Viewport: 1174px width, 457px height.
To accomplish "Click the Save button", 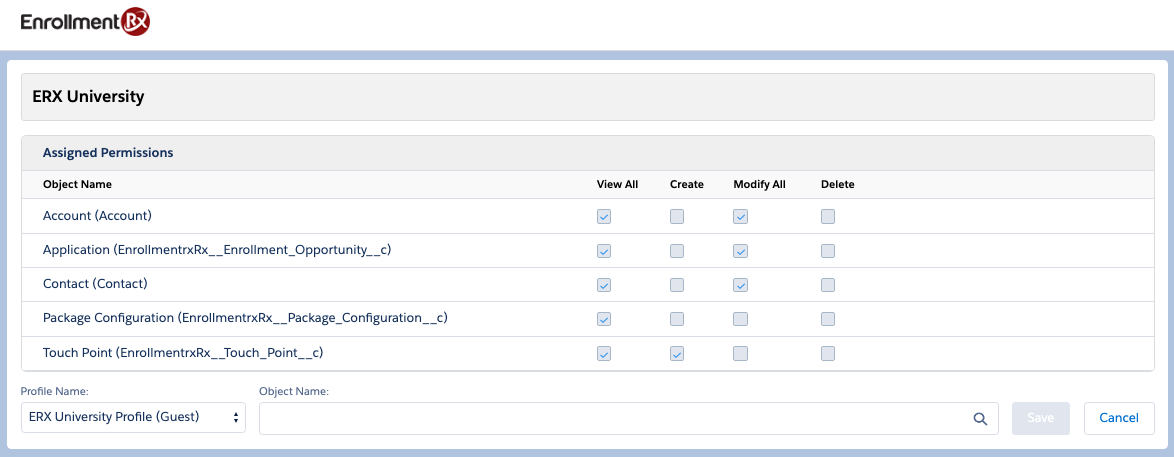I will point(1041,418).
